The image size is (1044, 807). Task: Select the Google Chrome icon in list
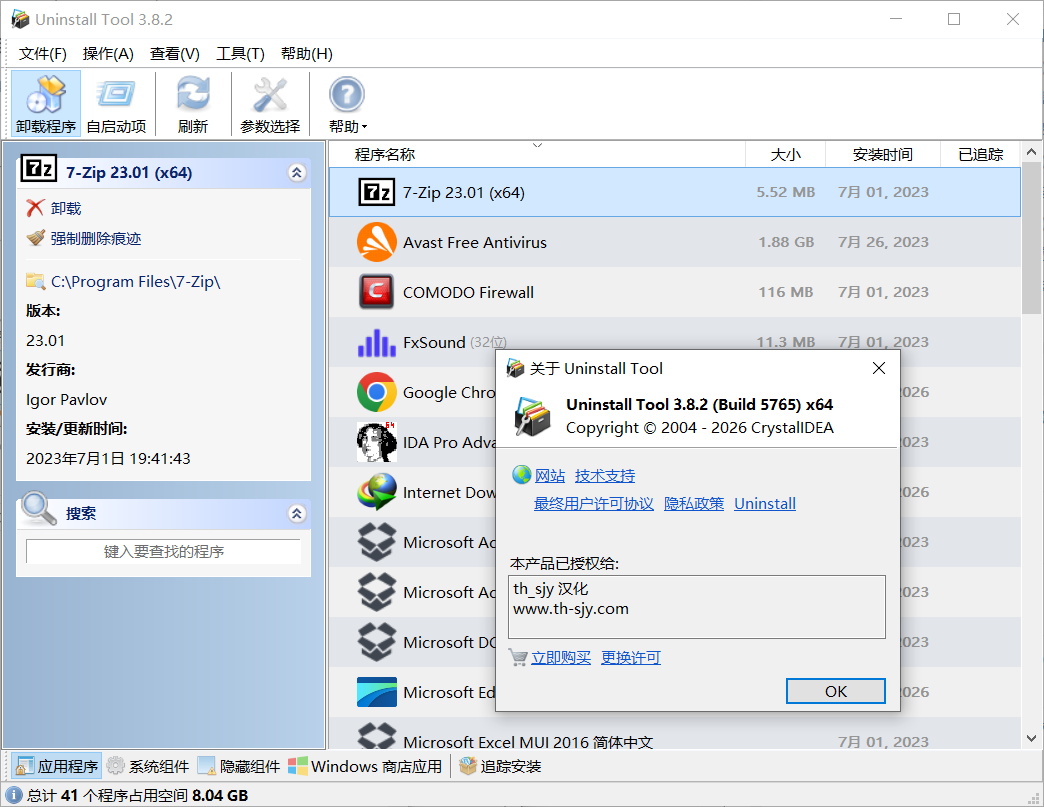point(377,392)
